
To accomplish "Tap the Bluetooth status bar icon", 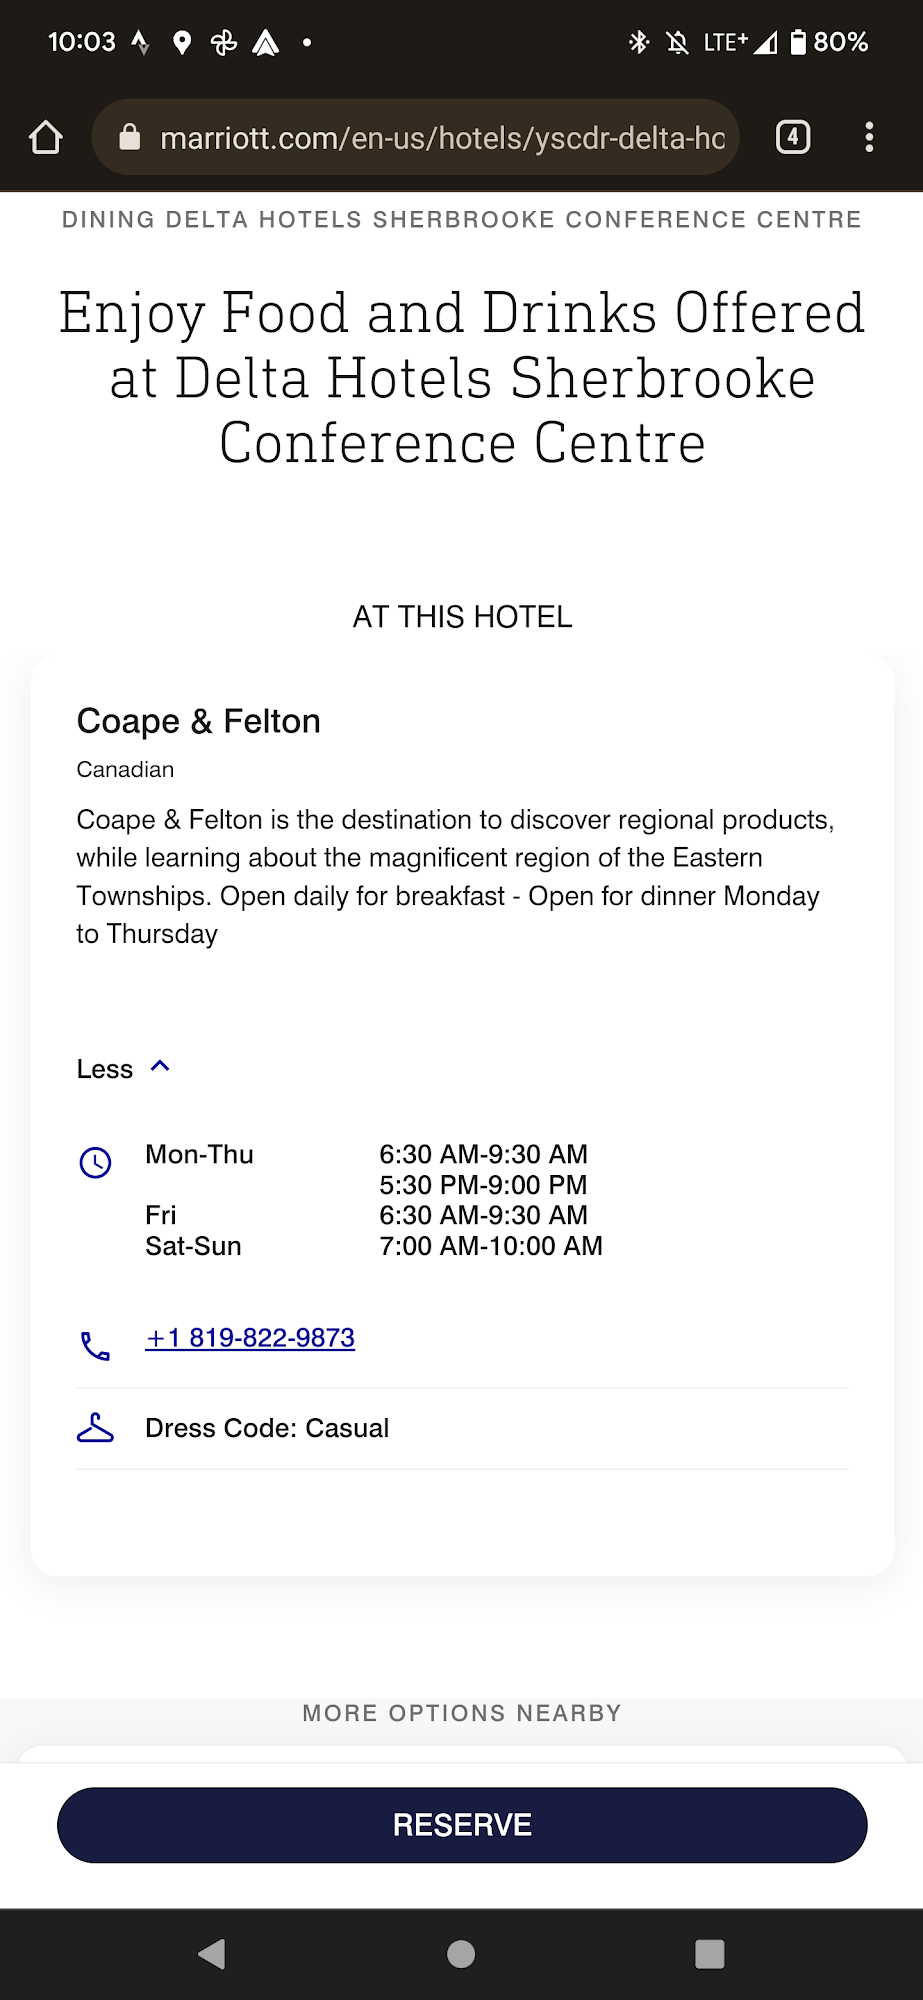I will 639,42.
